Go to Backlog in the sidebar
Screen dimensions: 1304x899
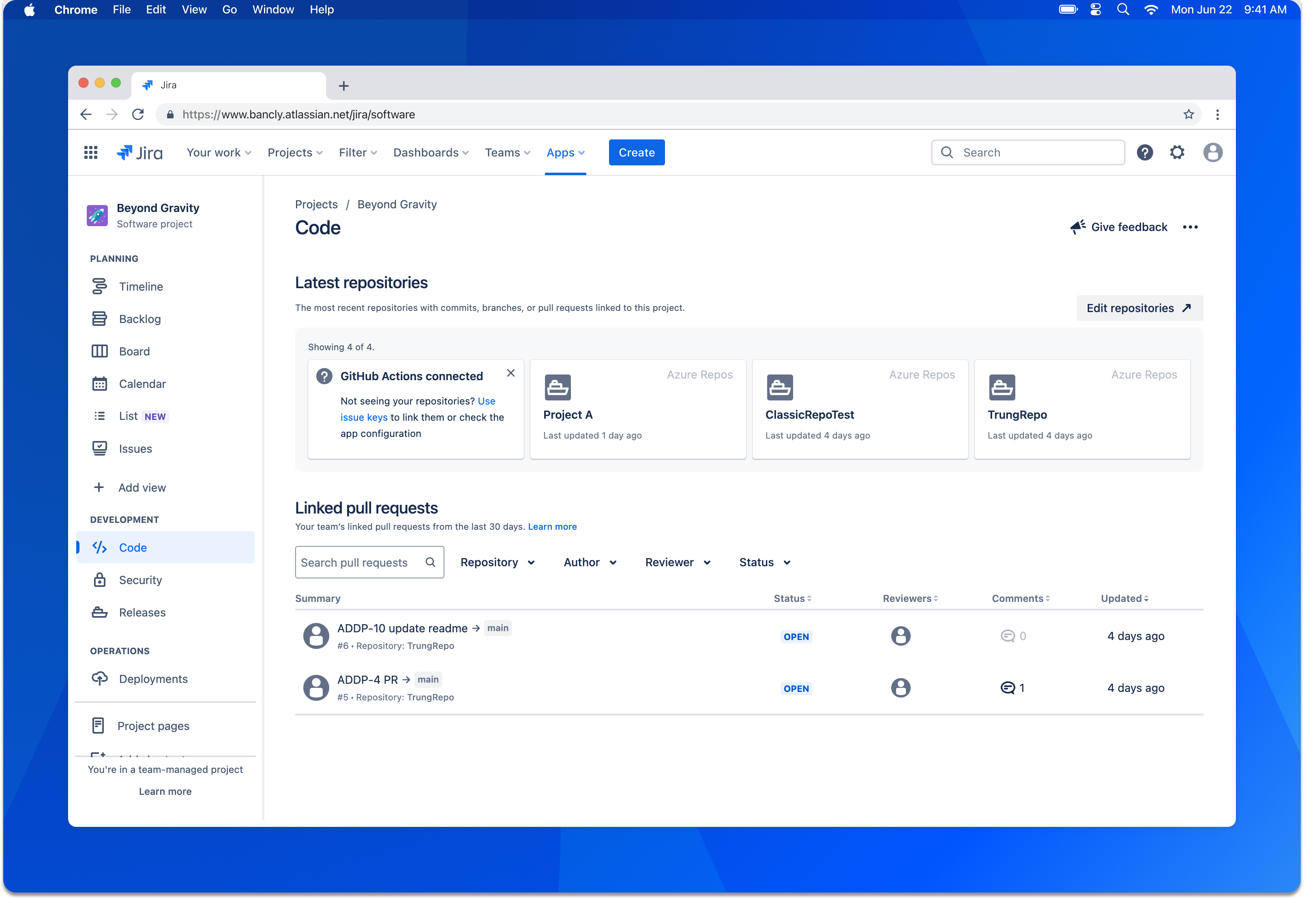click(140, 320)
